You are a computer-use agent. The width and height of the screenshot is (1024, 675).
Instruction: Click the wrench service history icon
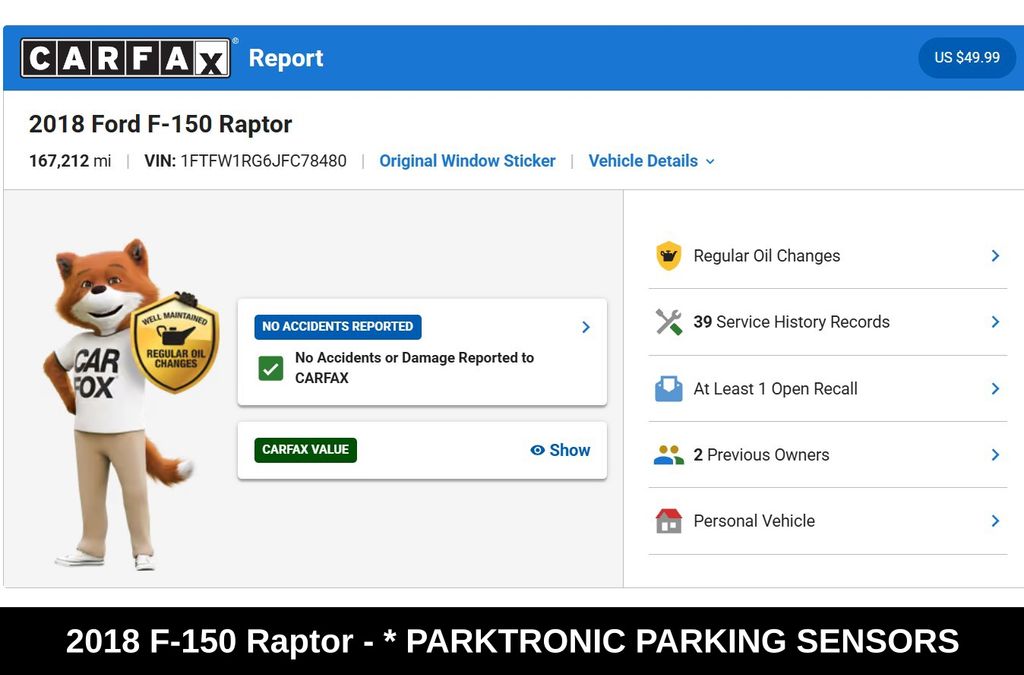point(668,322)
